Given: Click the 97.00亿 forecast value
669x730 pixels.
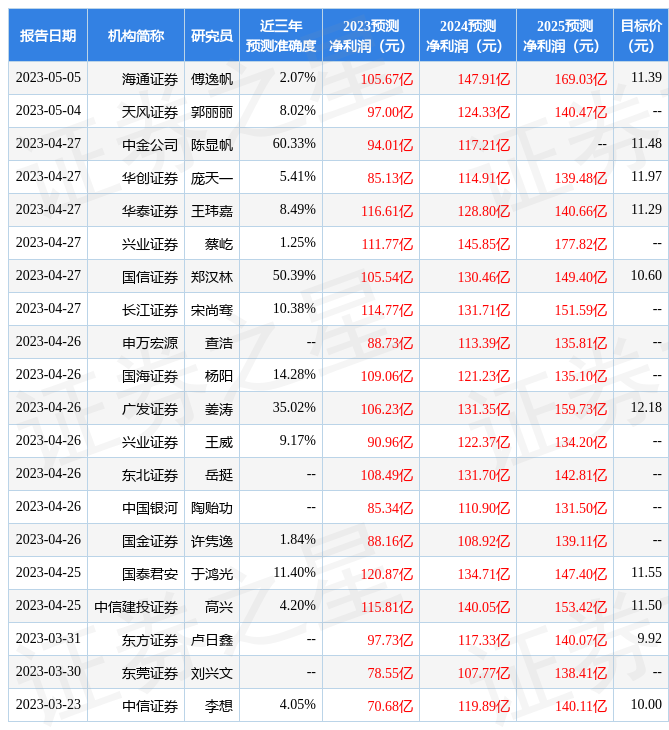Looking at the screenshot, I should (390, 112).
